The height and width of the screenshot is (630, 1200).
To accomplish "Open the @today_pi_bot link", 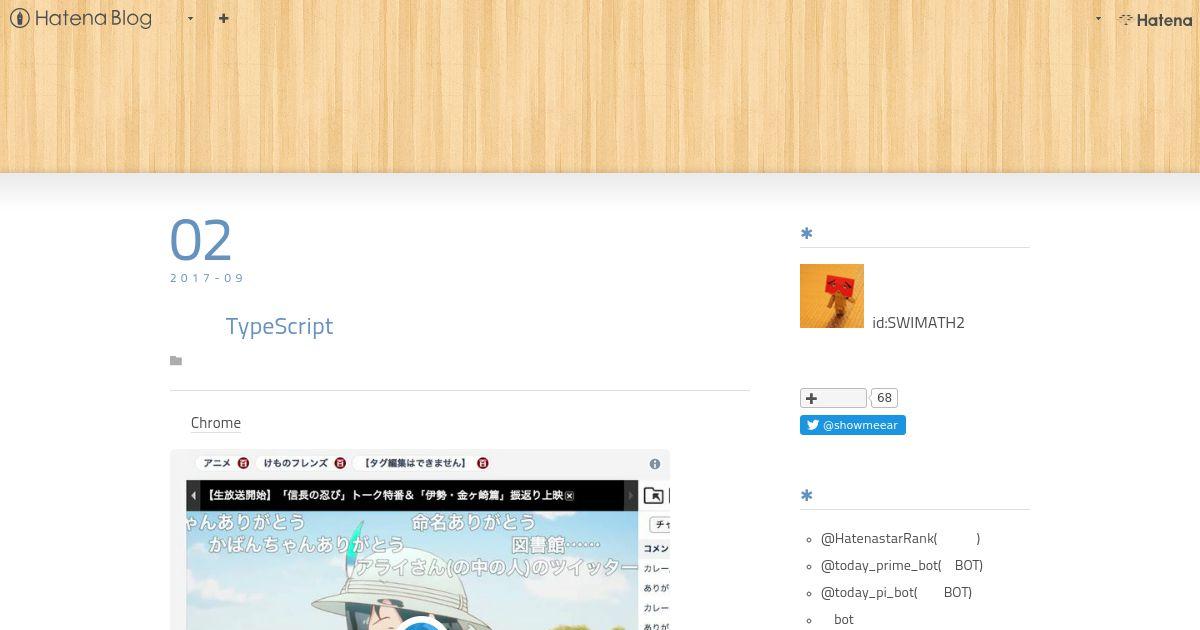I will pyautogui.click(x=896, y=592).
